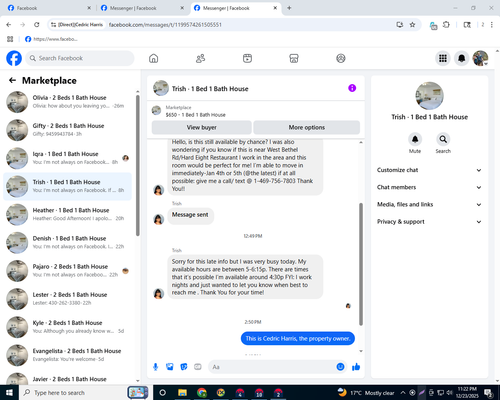Open File Explorer from taskbar
Image resolution: width=500 pixels, height=400 pixels.
182,393
